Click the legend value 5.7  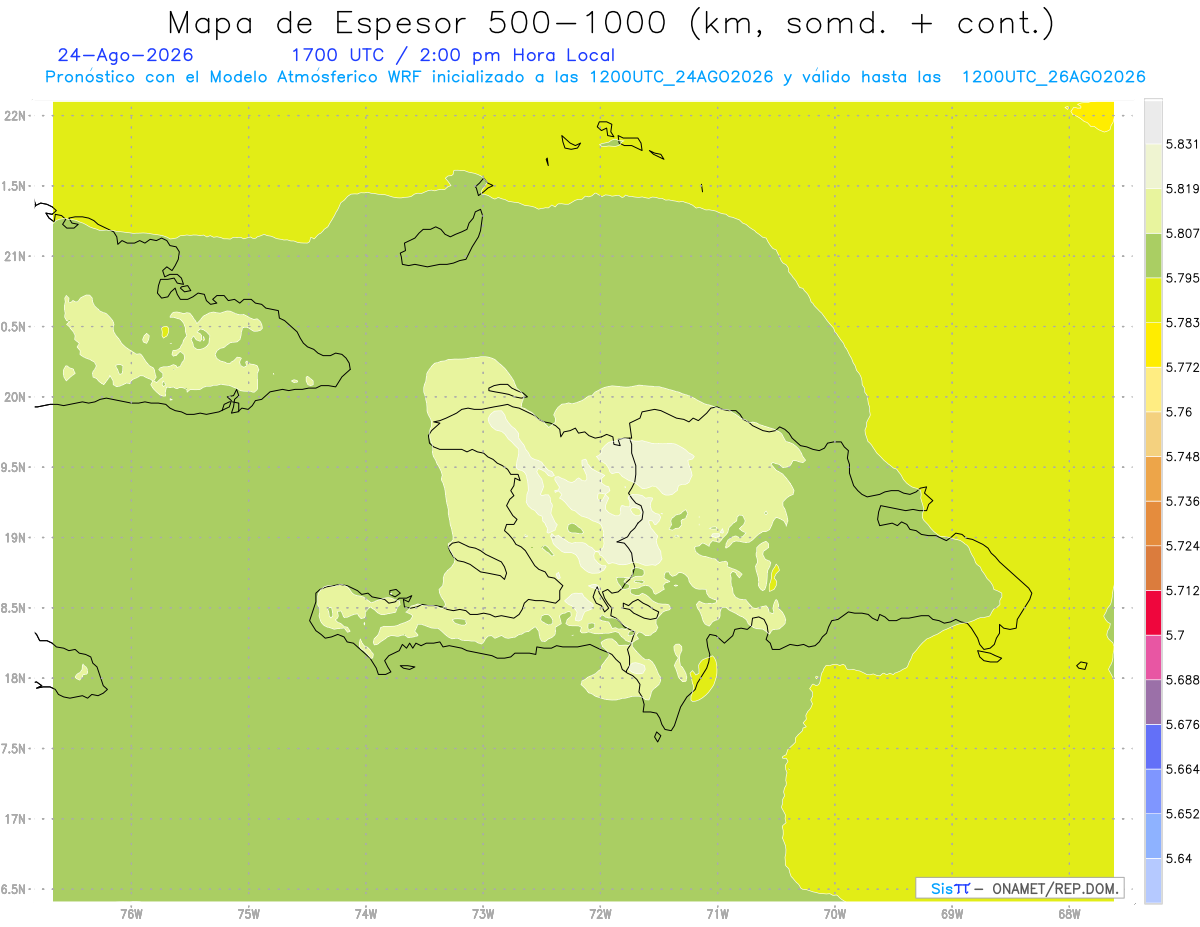(1175, 635)
